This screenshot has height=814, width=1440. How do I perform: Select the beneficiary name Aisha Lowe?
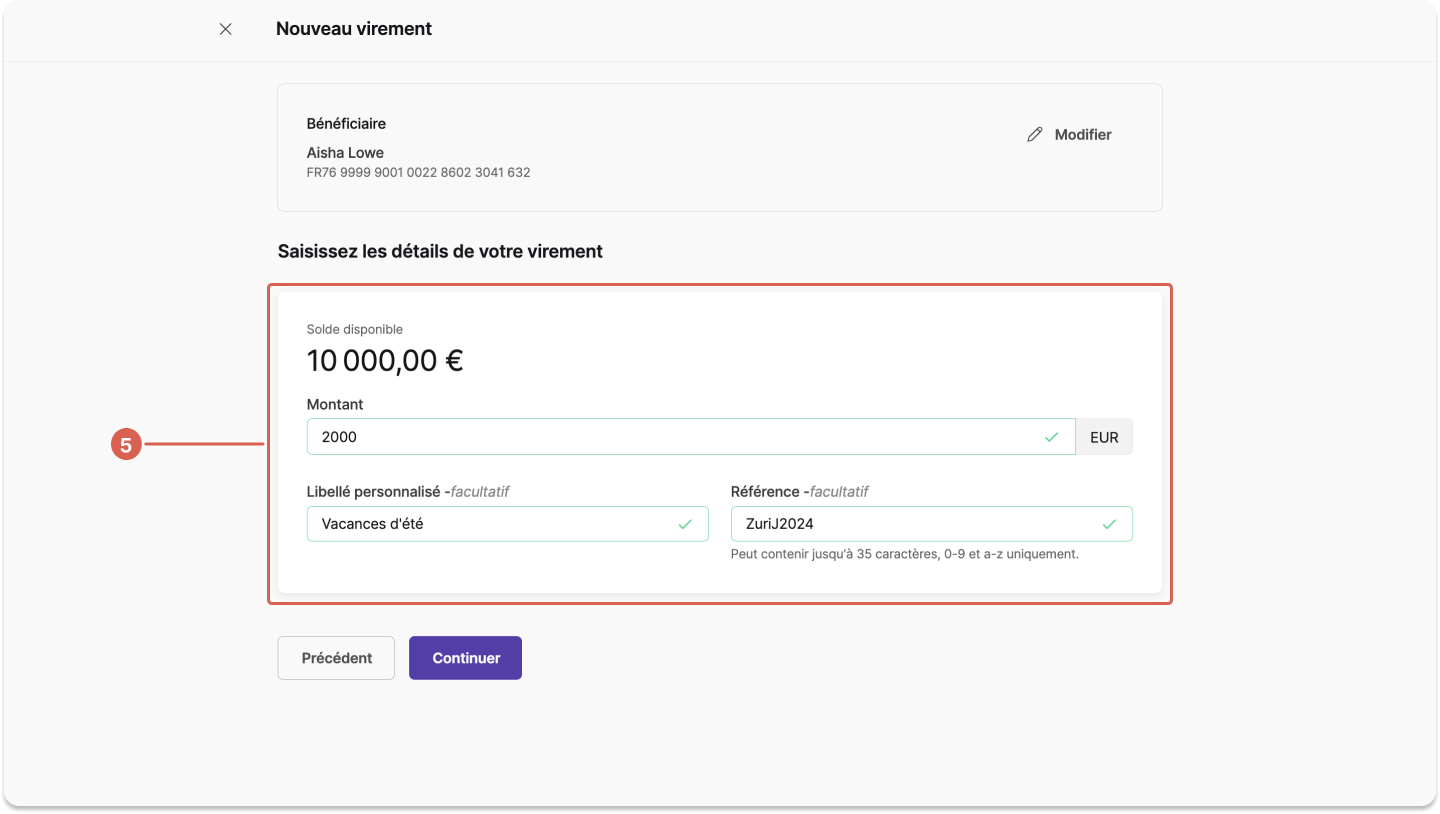pyautogui.click(x=345, y=153)
